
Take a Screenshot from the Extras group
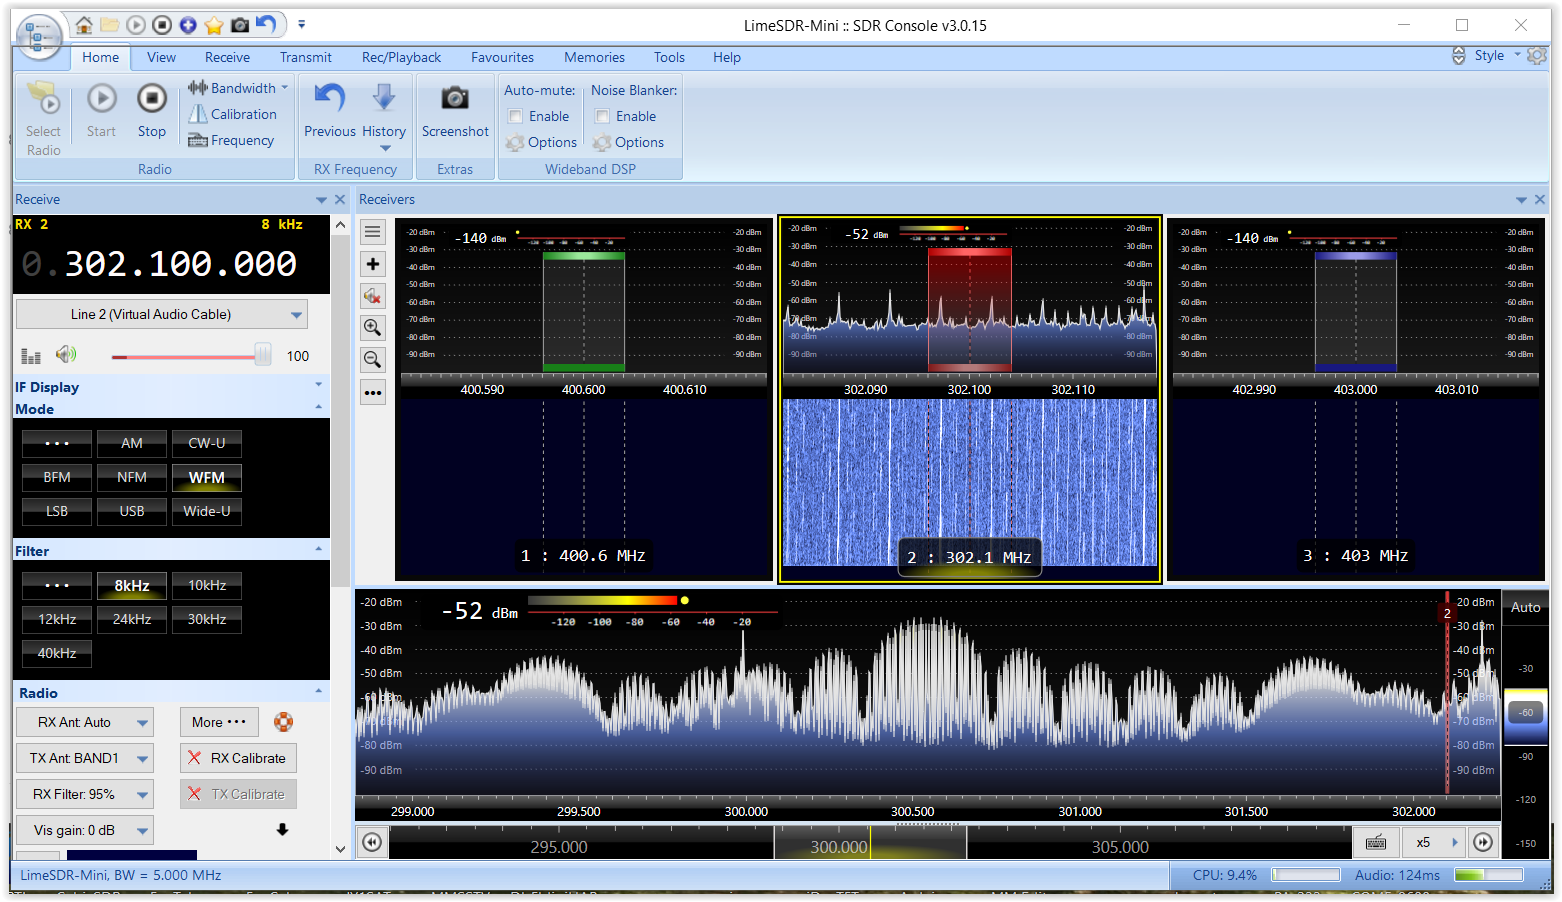pyautogui.click(x=455, y=110)
